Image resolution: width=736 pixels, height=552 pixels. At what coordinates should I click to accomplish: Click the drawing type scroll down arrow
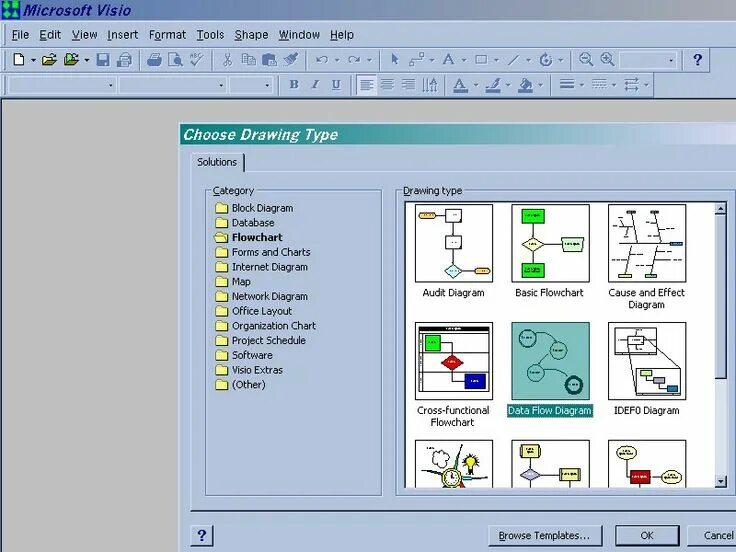click(x=721, y=481)
